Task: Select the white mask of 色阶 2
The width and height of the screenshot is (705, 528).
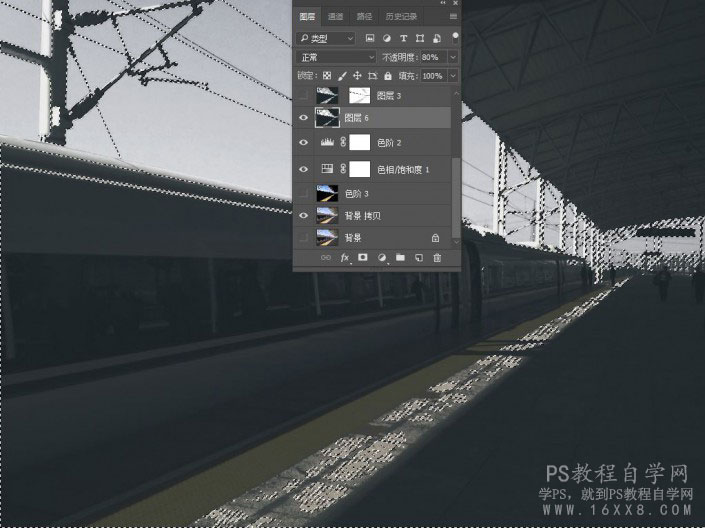Action: coord(360,143)
